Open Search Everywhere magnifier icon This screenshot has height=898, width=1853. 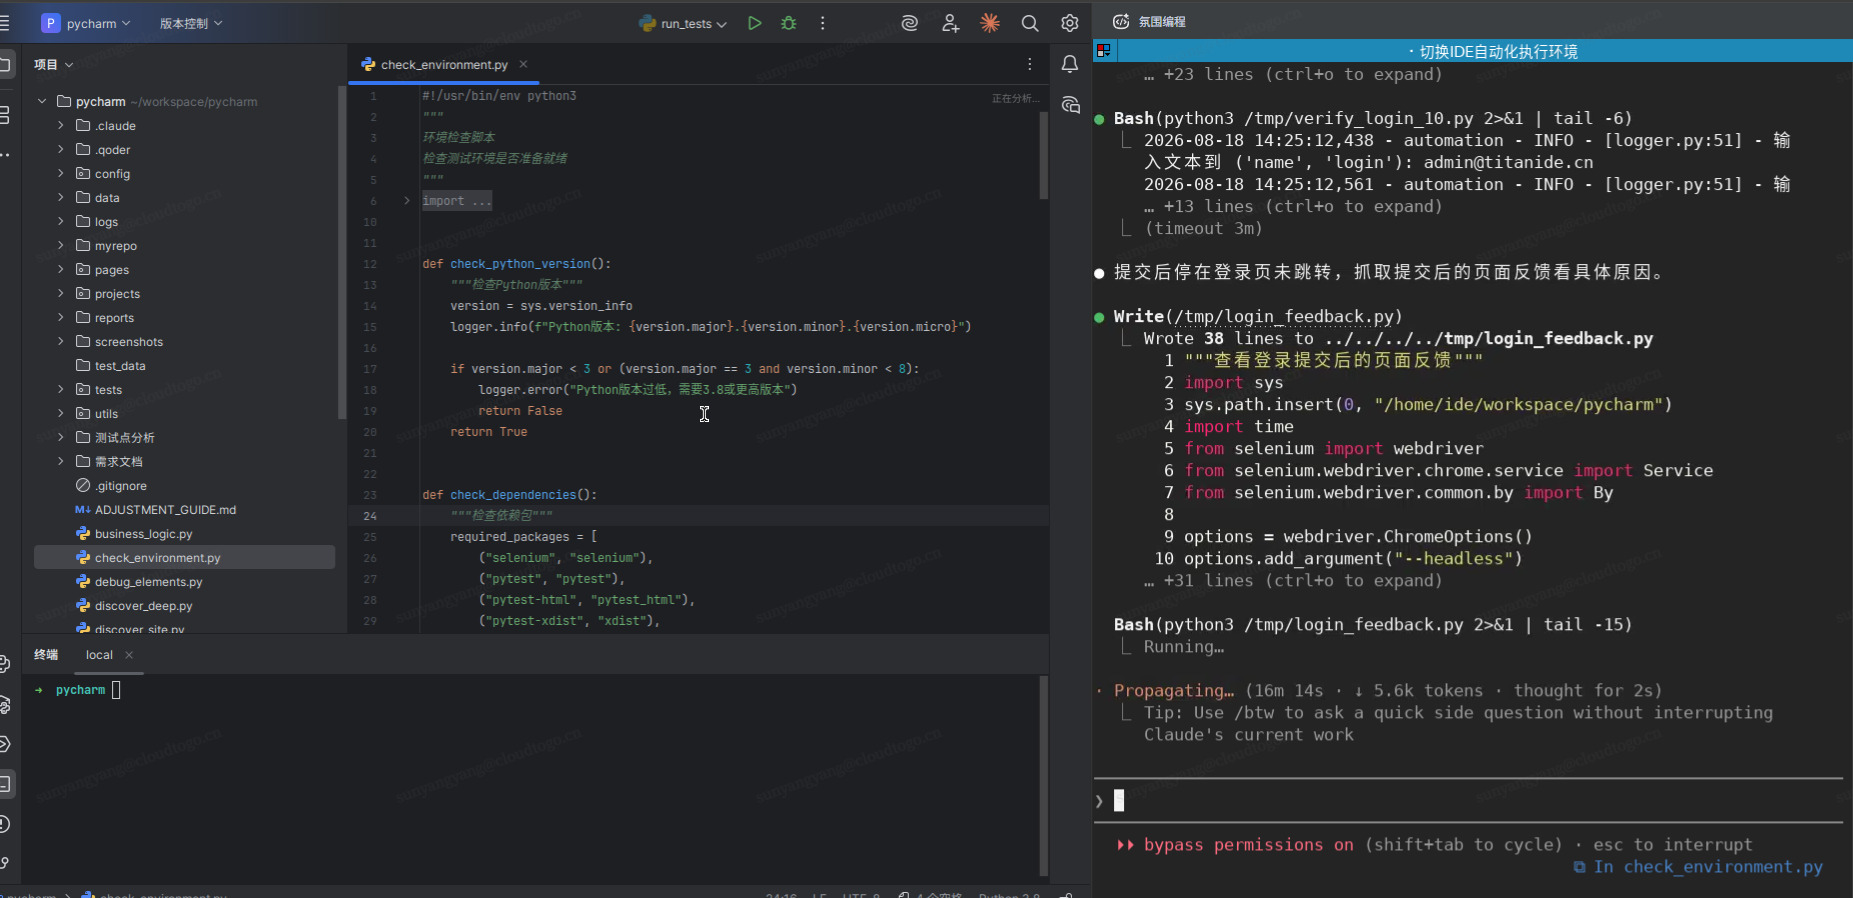(1029, 23)
